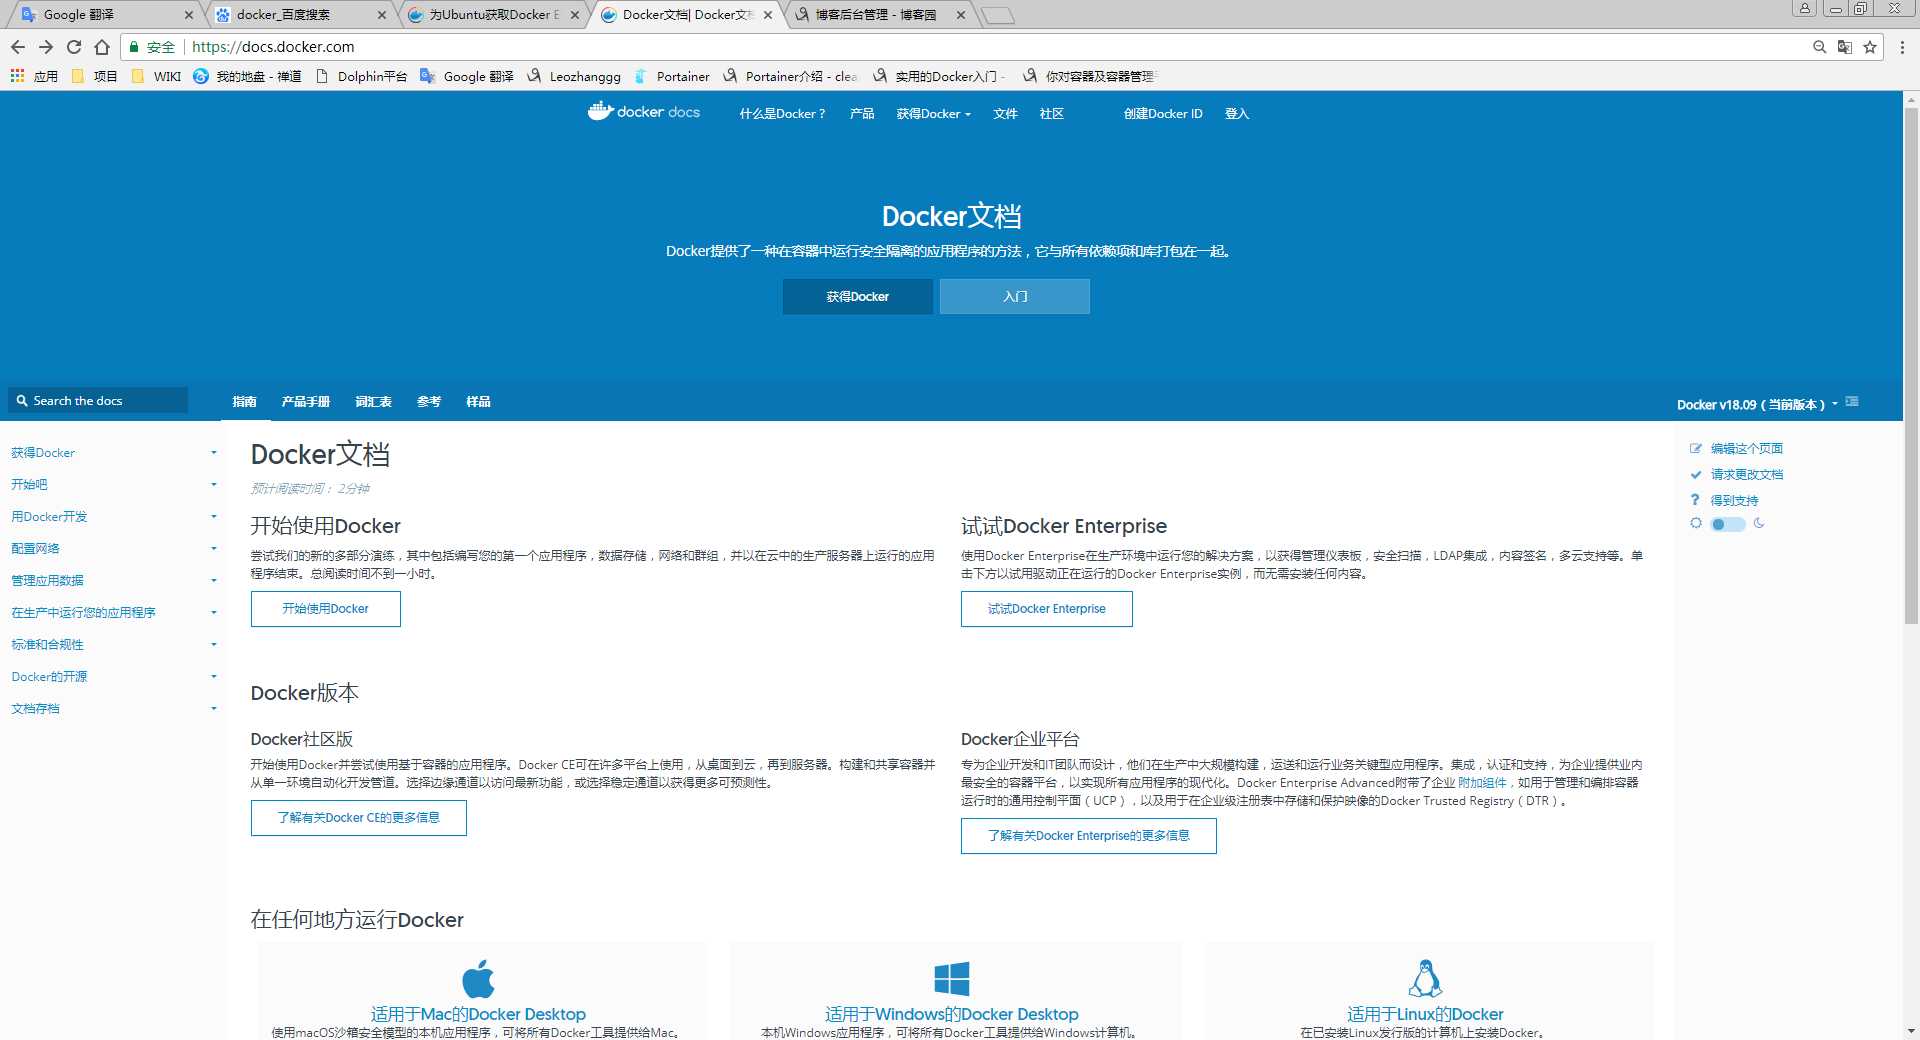The height and width of the screenshot is (1040, 1920).
Task: Click the Search the docs field
Action: [x=98, y=401]
